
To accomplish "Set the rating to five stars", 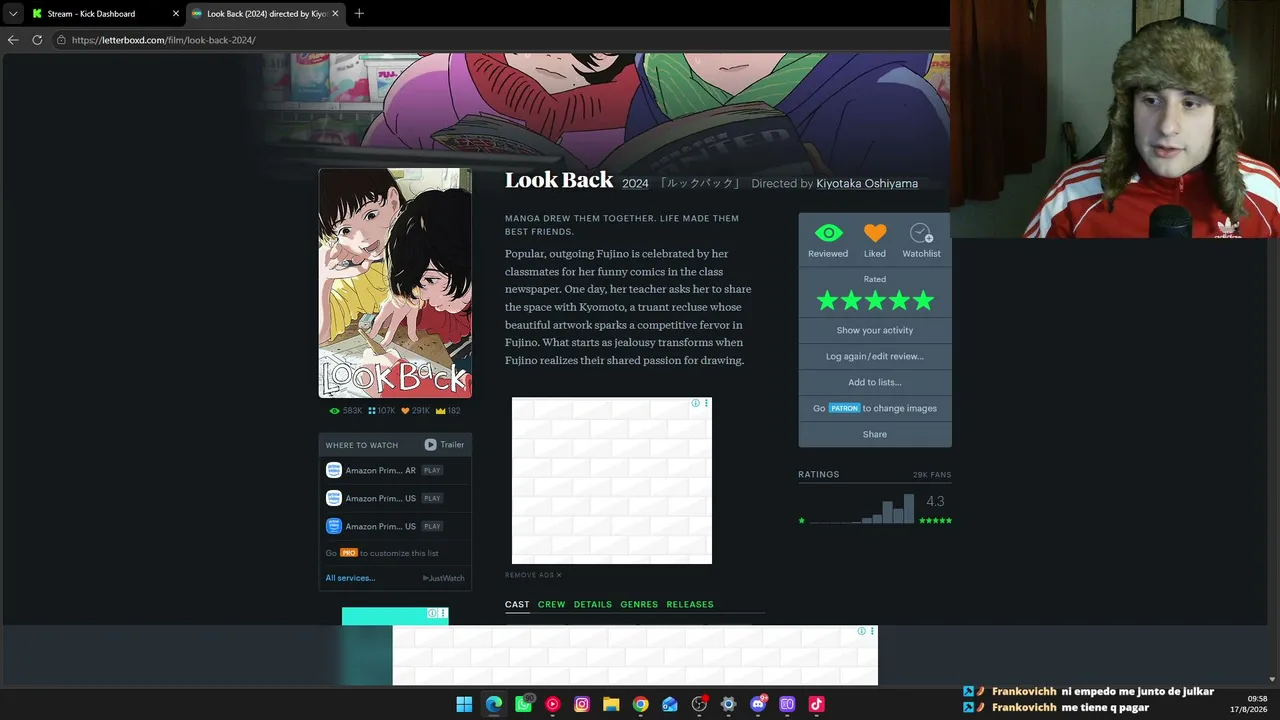I will coord(922,300).
